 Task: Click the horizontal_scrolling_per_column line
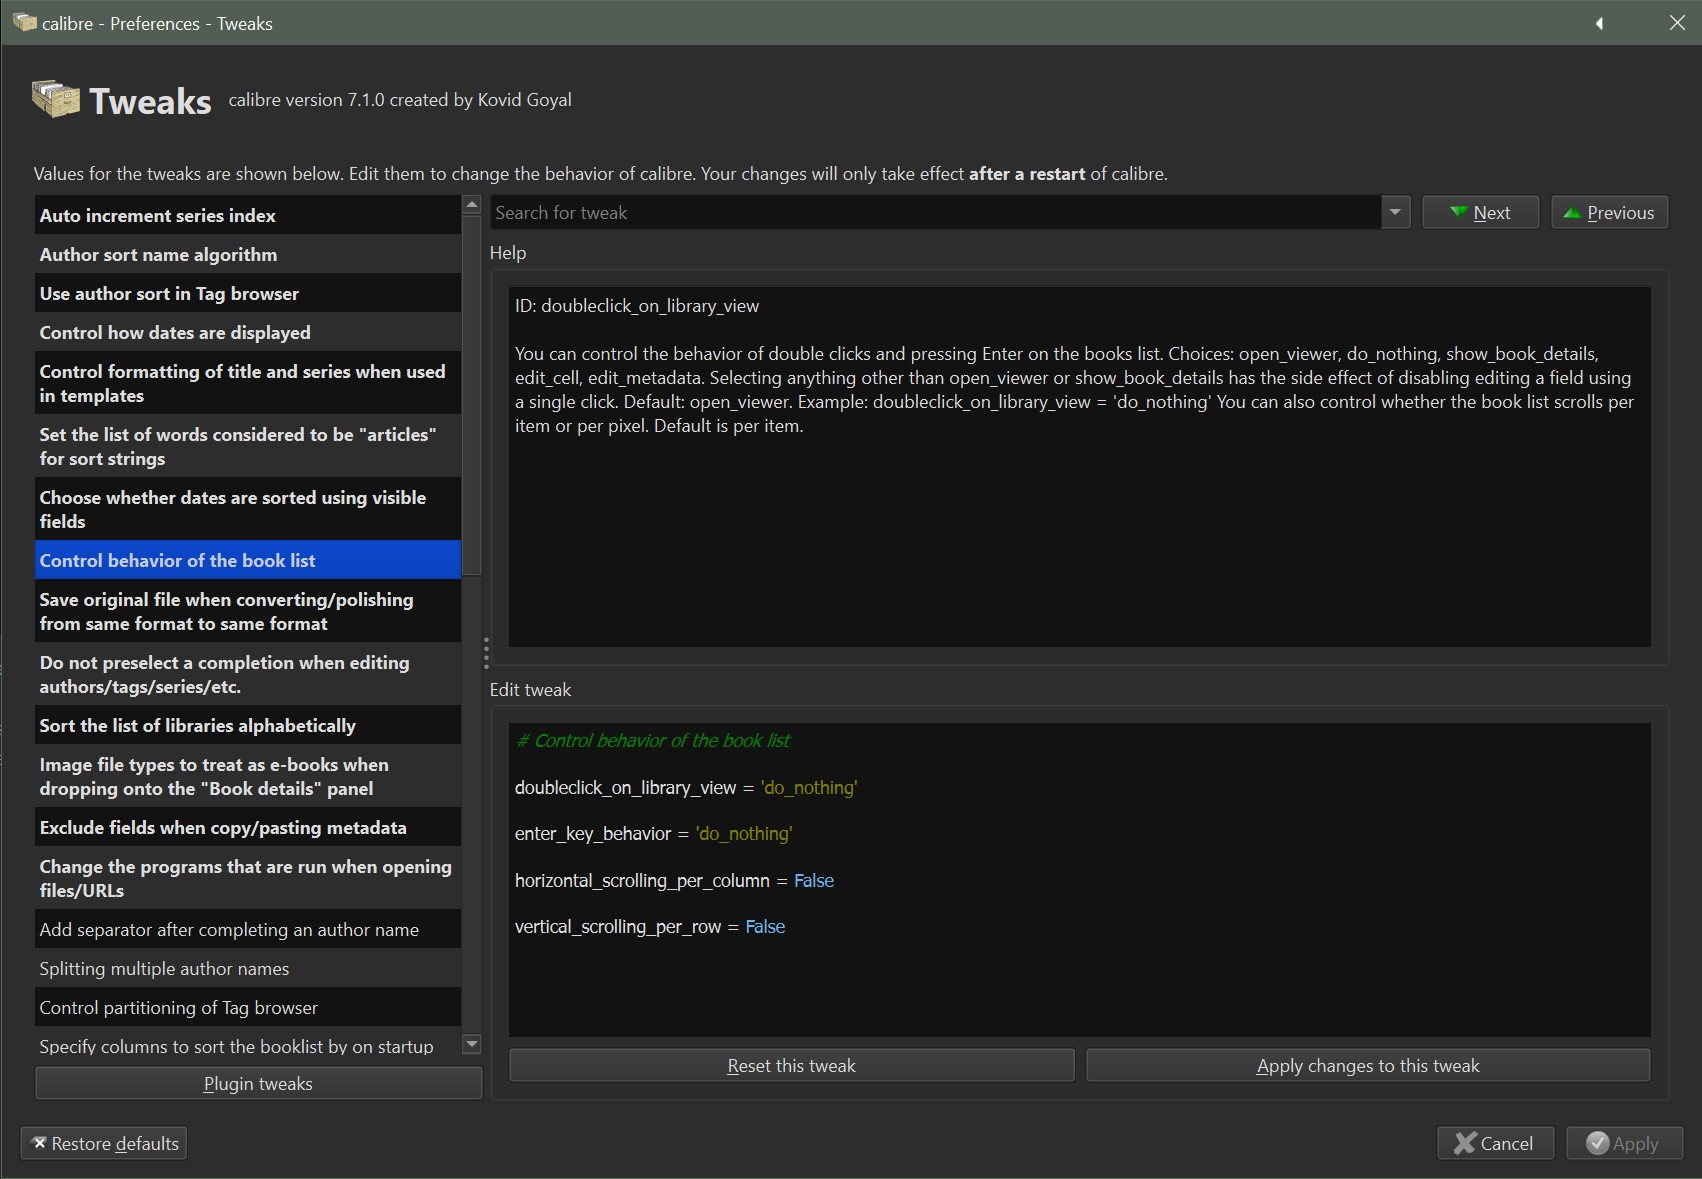[x=674, y=880]
